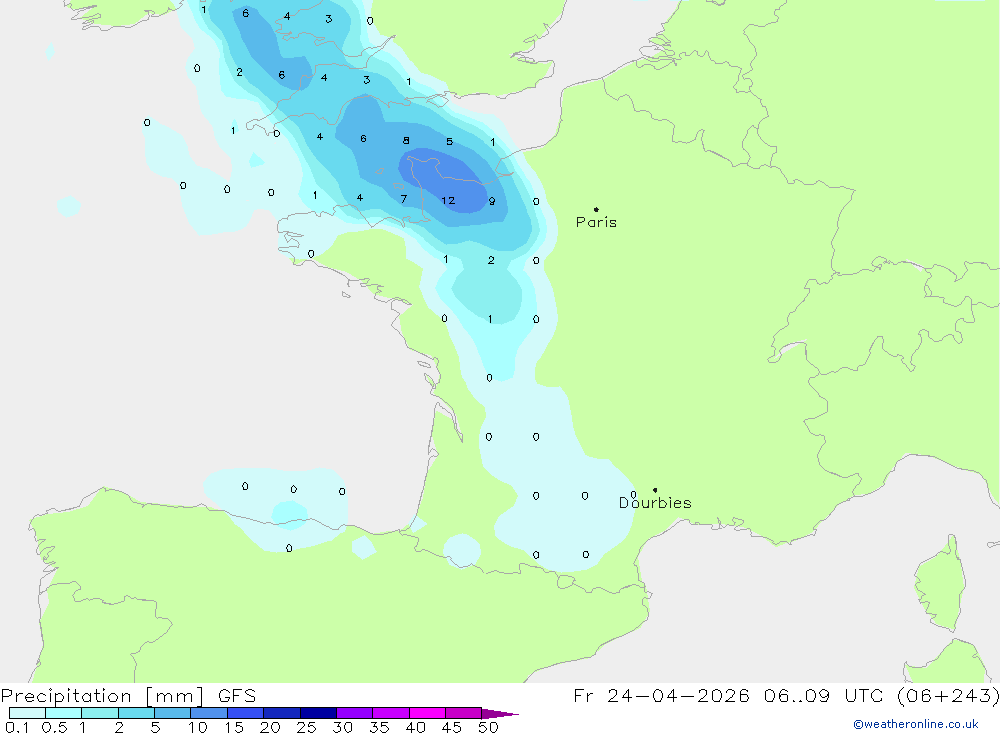Click the 5–10 mm legend color swatch

click(x=173, y=713)
